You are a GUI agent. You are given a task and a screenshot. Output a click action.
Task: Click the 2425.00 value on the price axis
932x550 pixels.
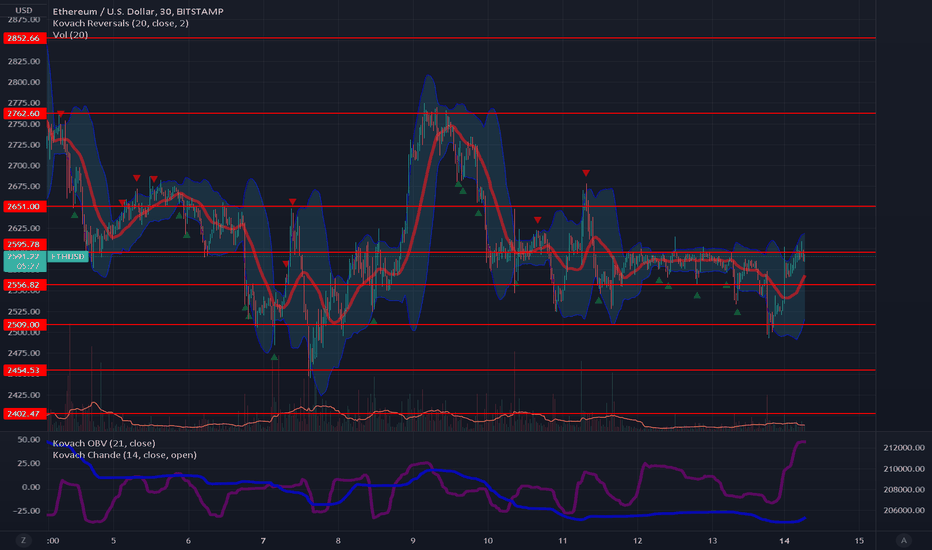(24, 395)
